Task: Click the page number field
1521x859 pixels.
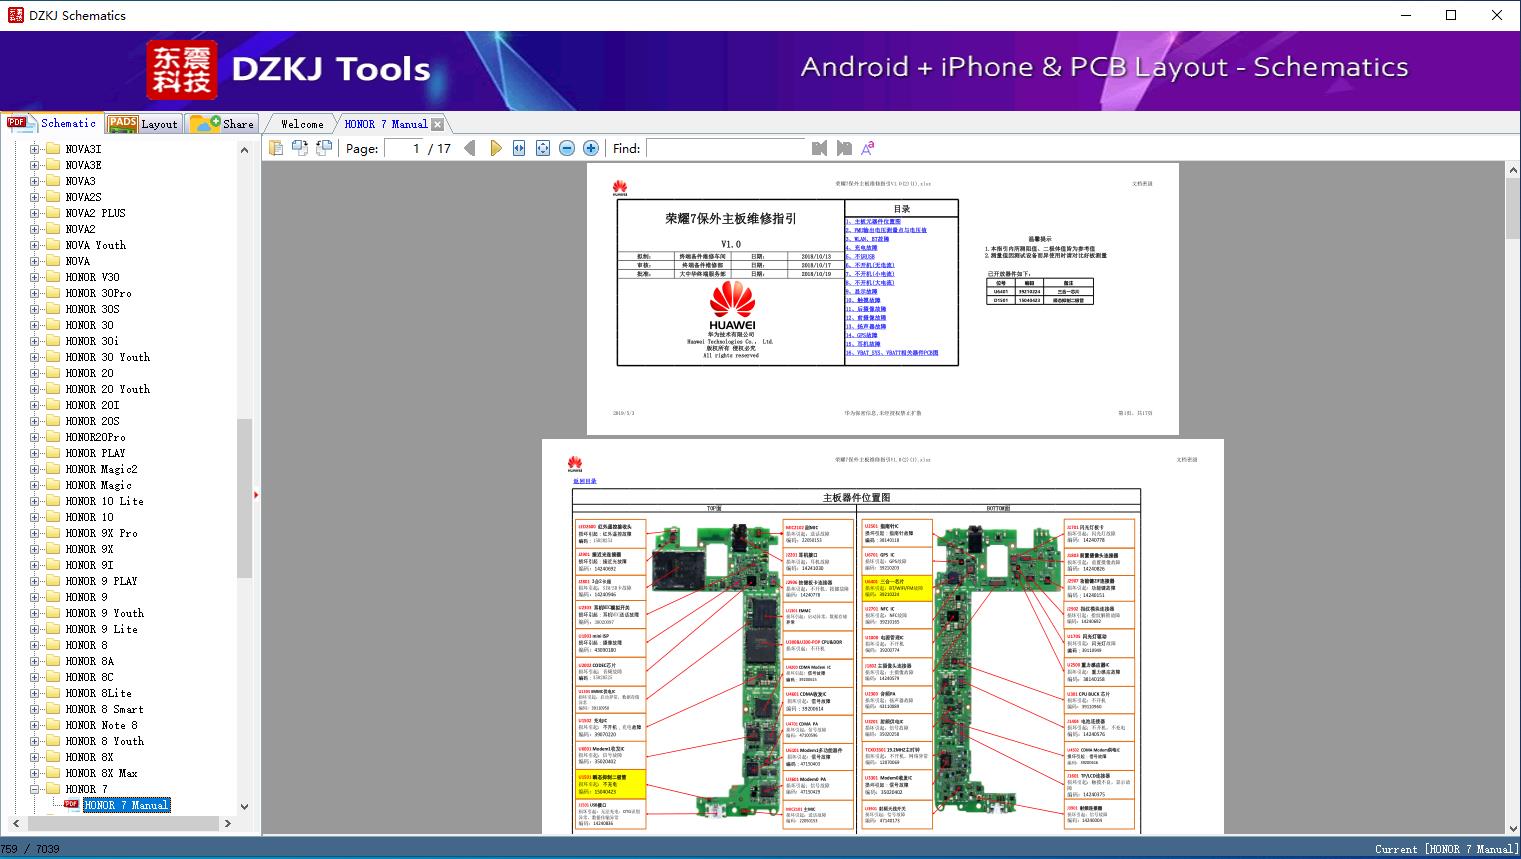Action: click(404, 148)
